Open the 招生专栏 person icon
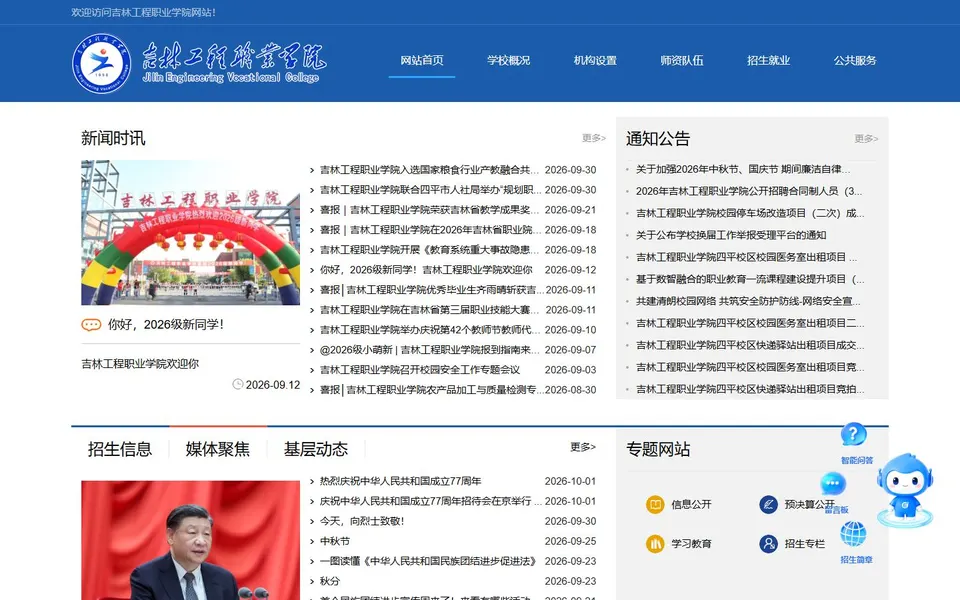 coord(768,544)
